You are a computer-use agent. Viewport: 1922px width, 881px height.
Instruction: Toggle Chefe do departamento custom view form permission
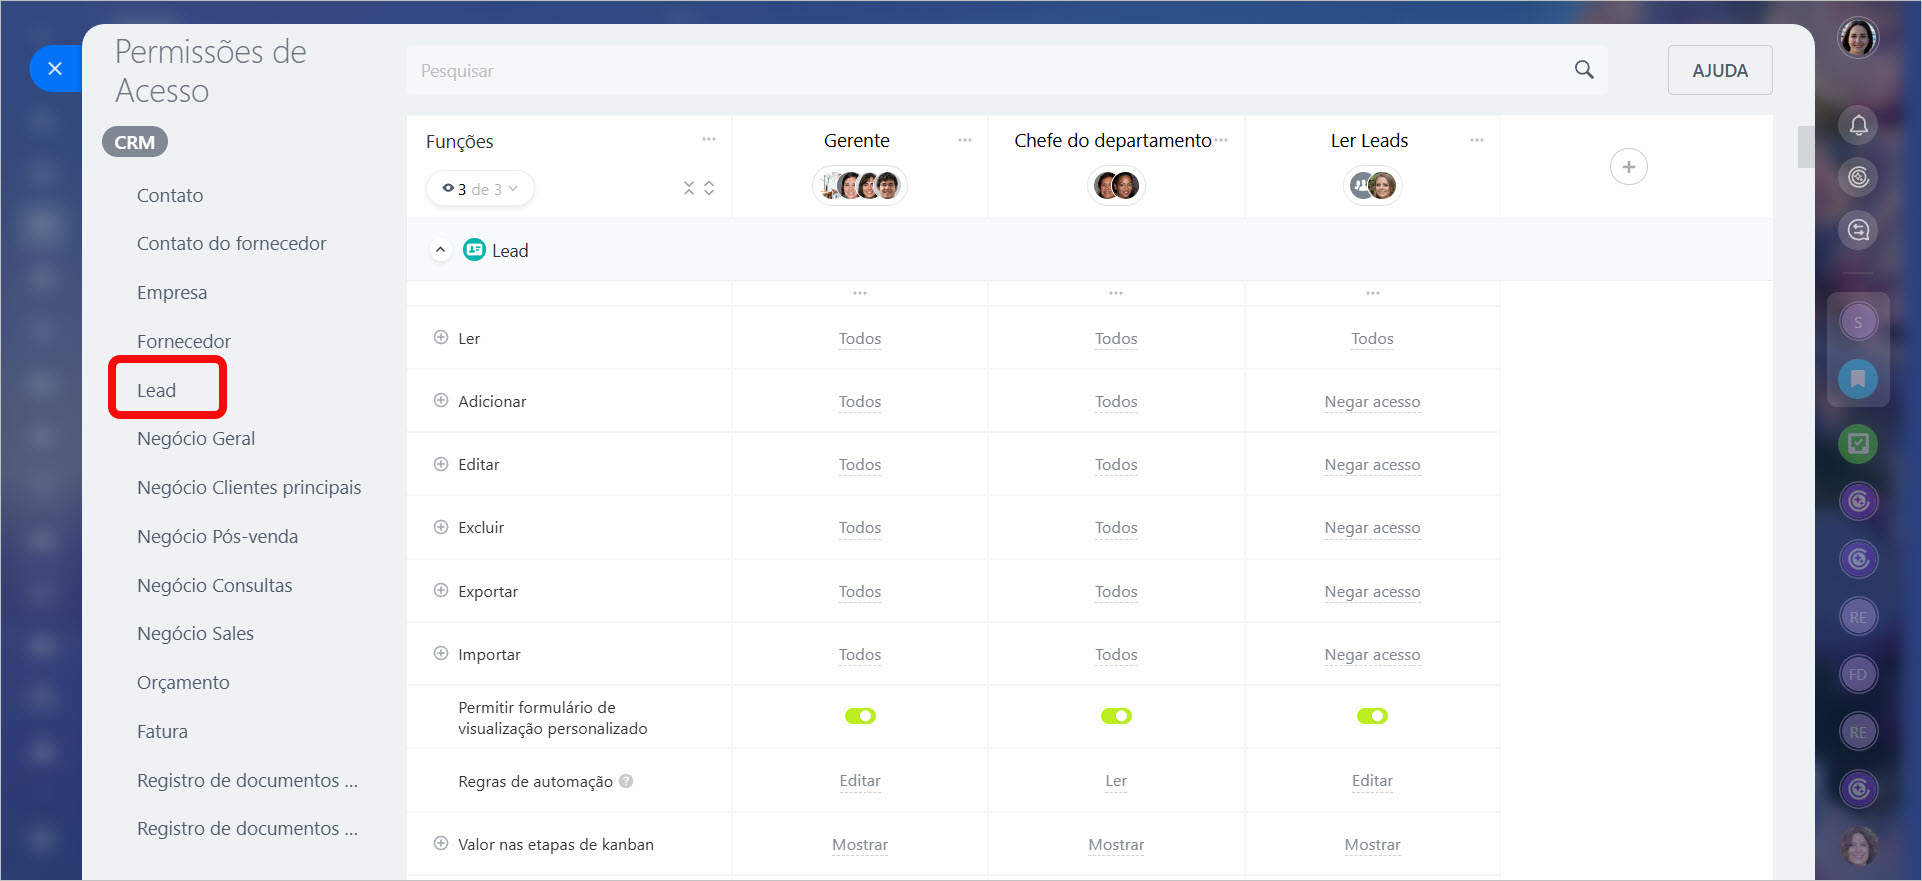[x=1116, y=716]
